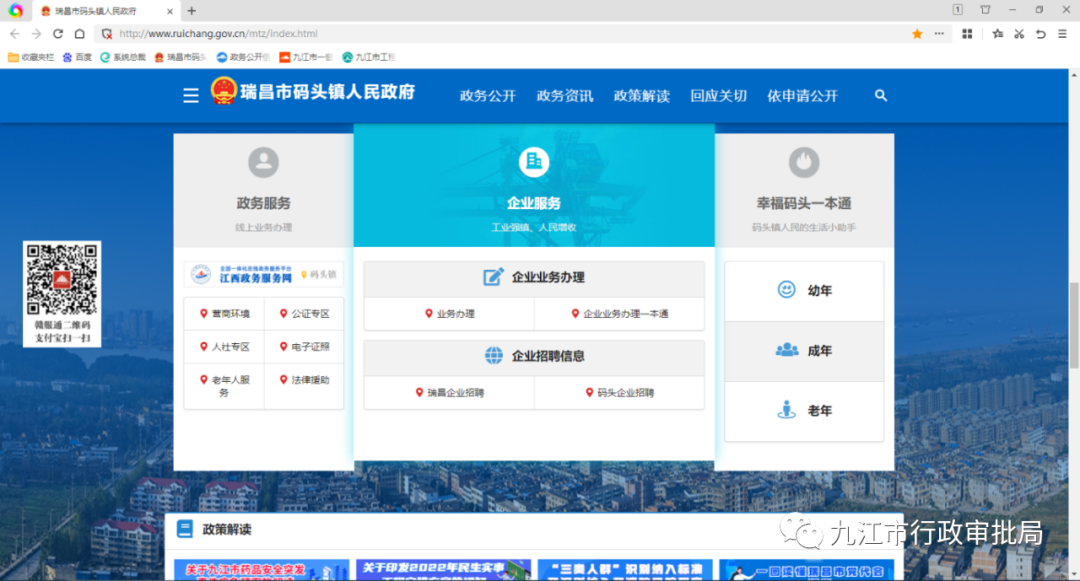Open the 关于九江市药品安全突发 banner
This screenshot has width=1080, height=581.
click(262, 570)
